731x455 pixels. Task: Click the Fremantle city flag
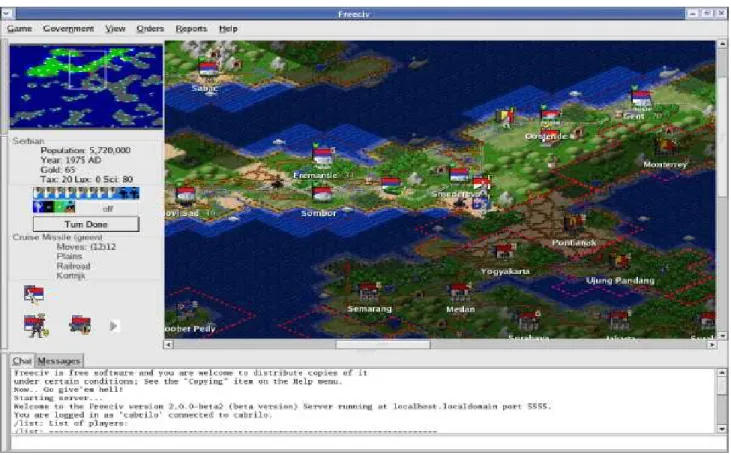[323, 155]
